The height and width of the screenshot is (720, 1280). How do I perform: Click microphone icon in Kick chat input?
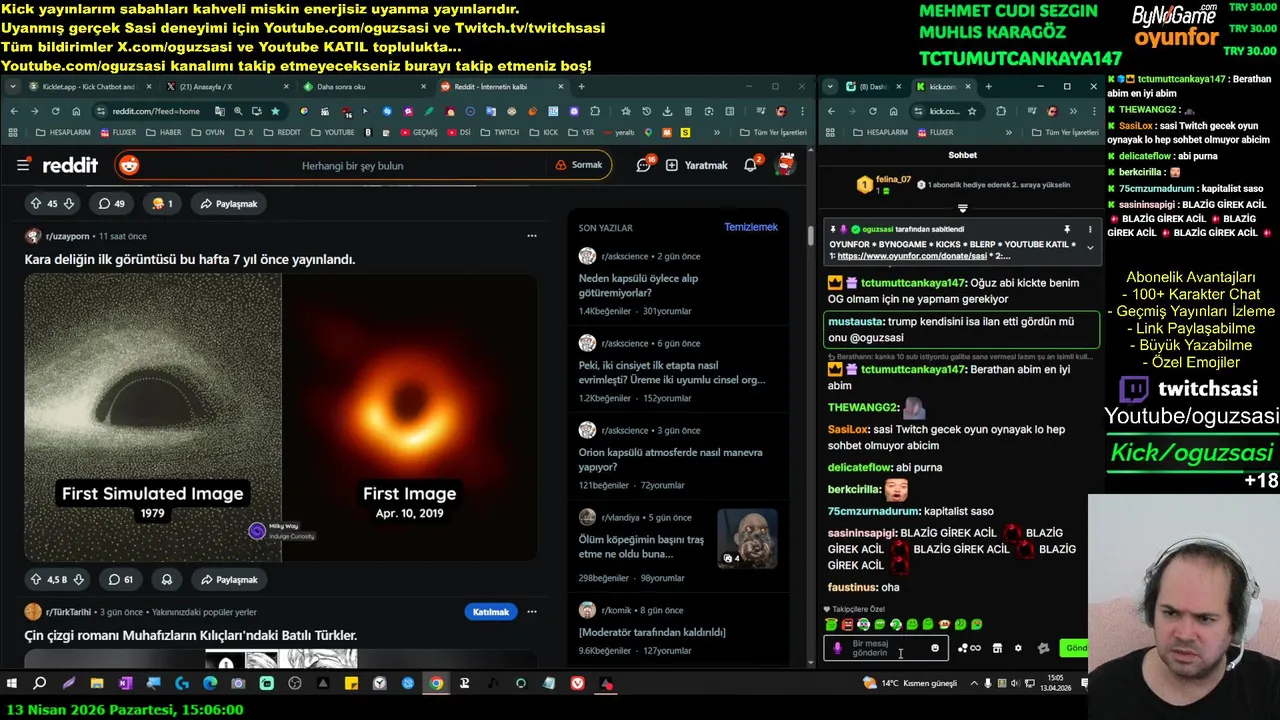point(838,648)
